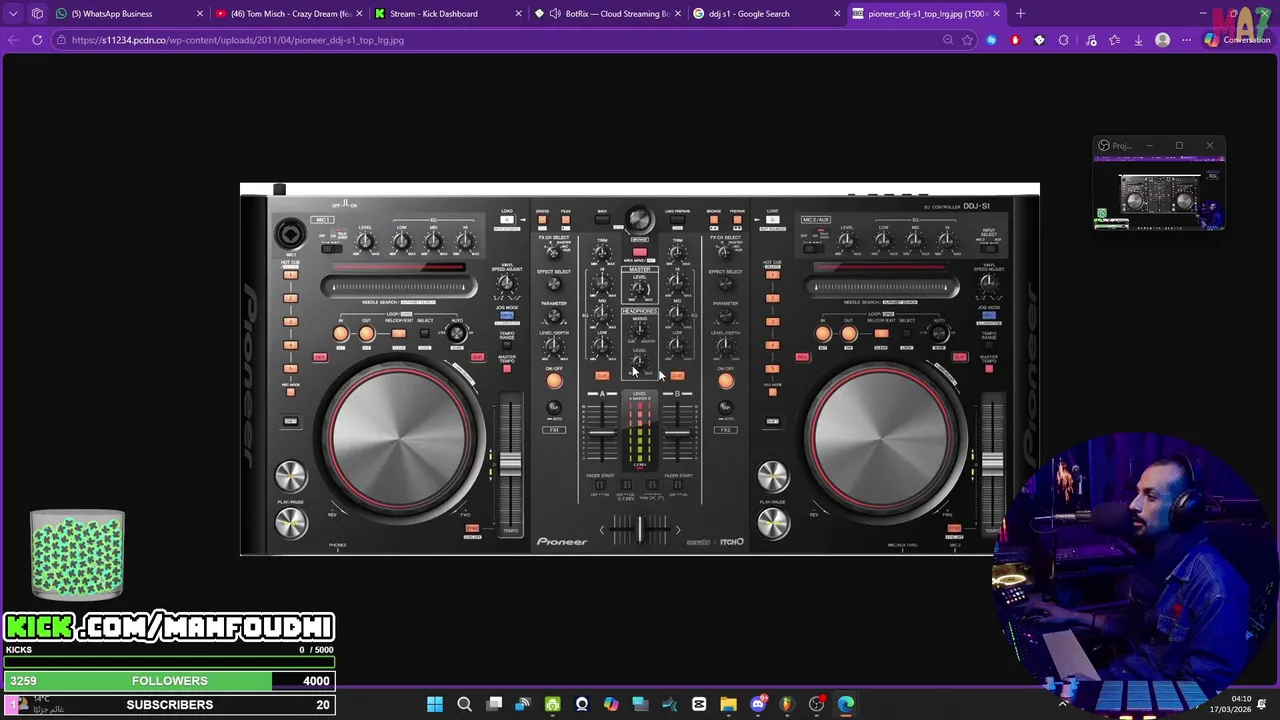Open the red hand blocker extension

tap(1015, 40)
